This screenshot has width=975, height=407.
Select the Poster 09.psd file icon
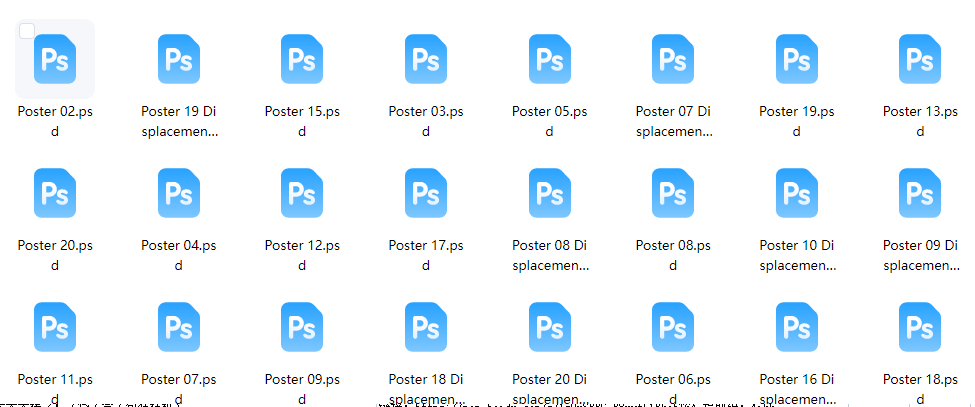302,327
